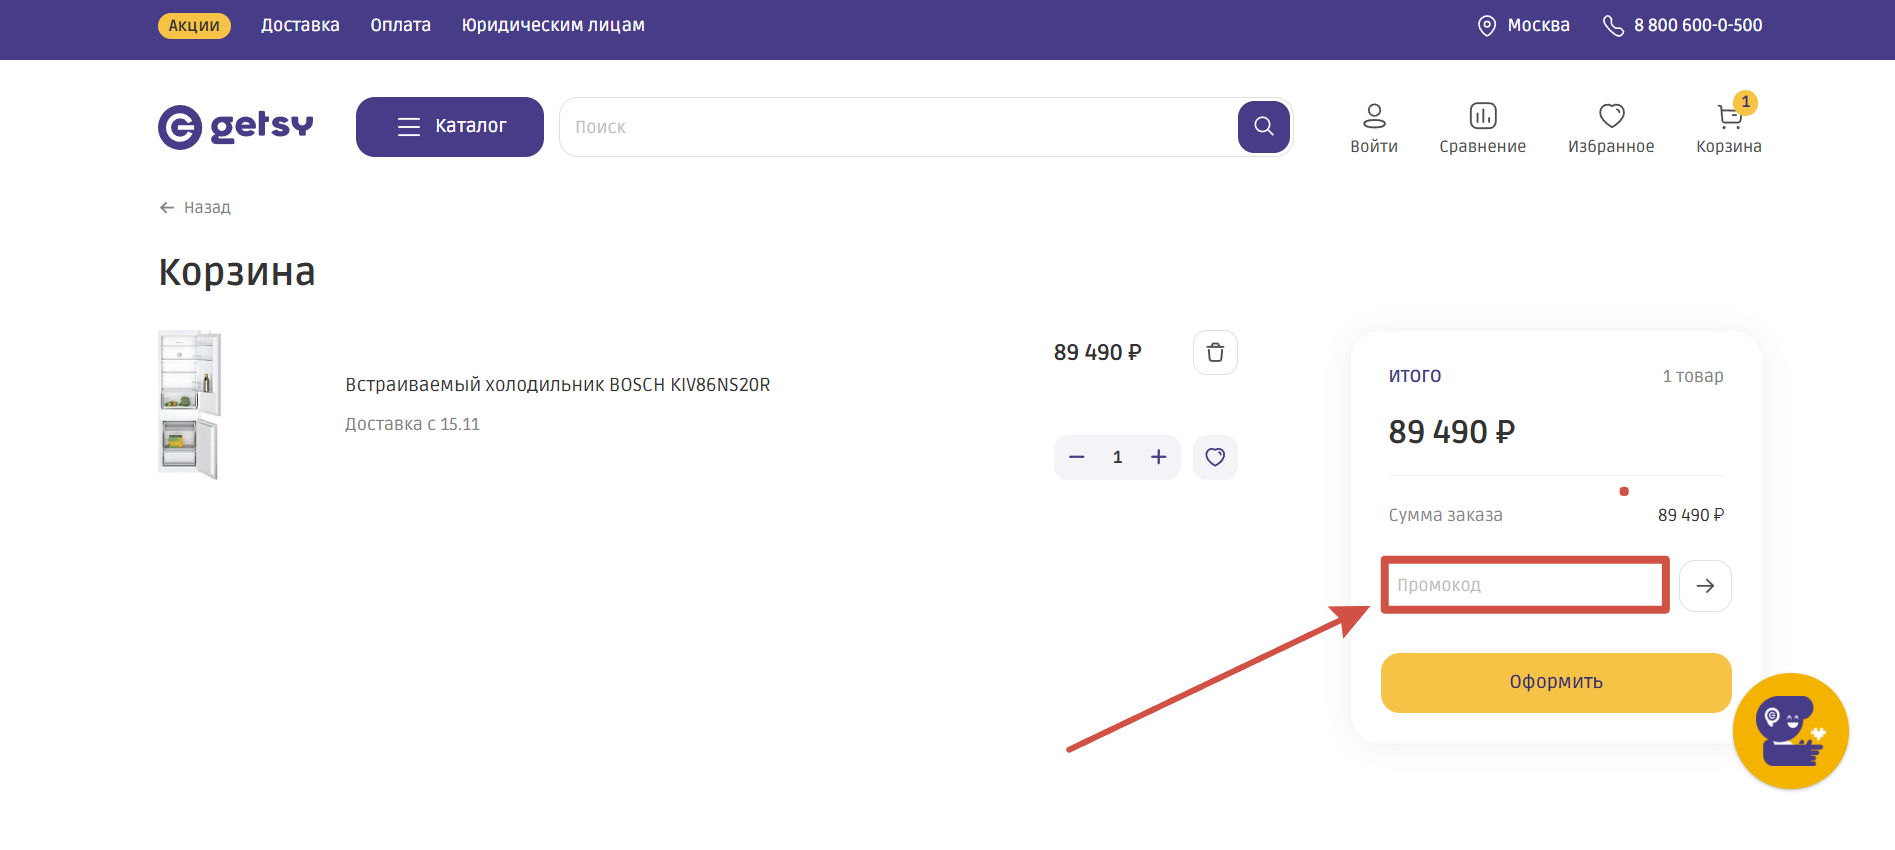Open Юридическим лицам section

[x=553, y=25]
